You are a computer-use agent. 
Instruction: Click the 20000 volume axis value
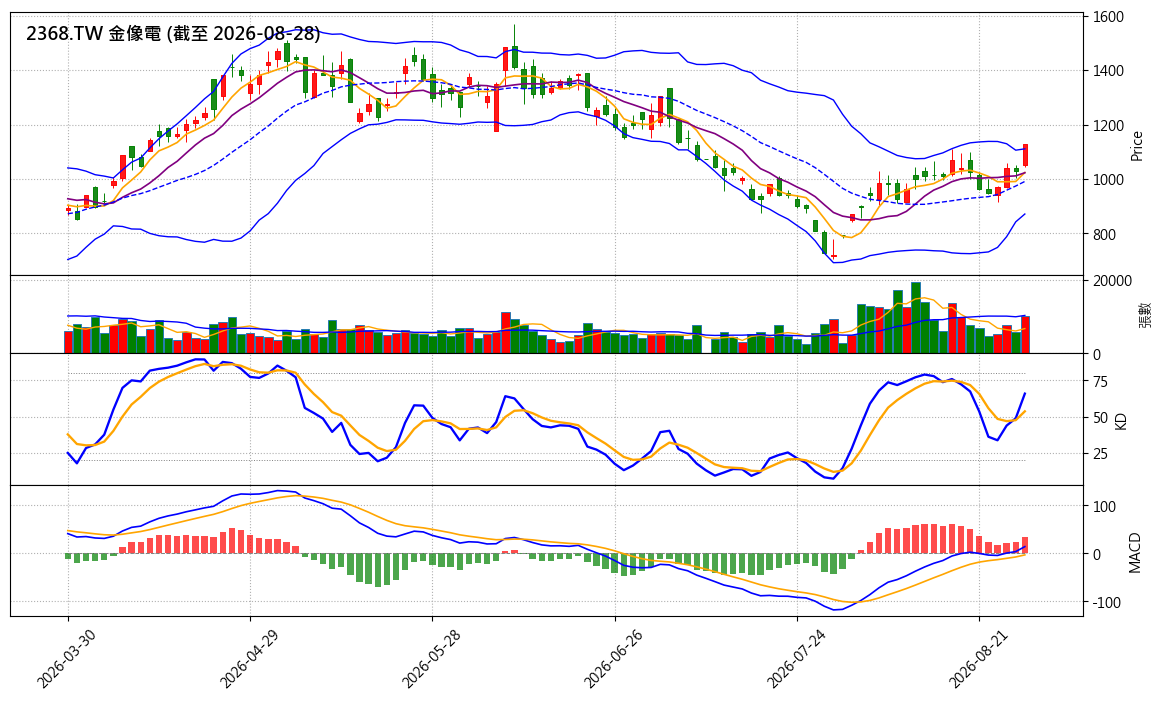(x=1111, y=281)
